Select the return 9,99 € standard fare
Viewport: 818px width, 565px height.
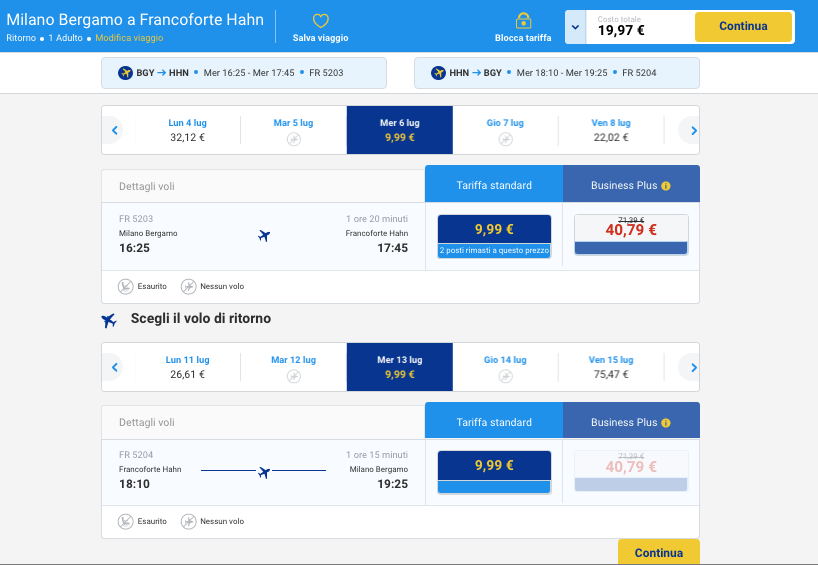494,466
